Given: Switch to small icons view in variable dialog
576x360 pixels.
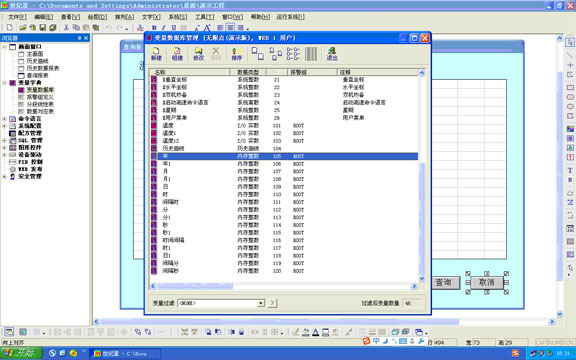Looking at the screenshot, I should [276, 53].
